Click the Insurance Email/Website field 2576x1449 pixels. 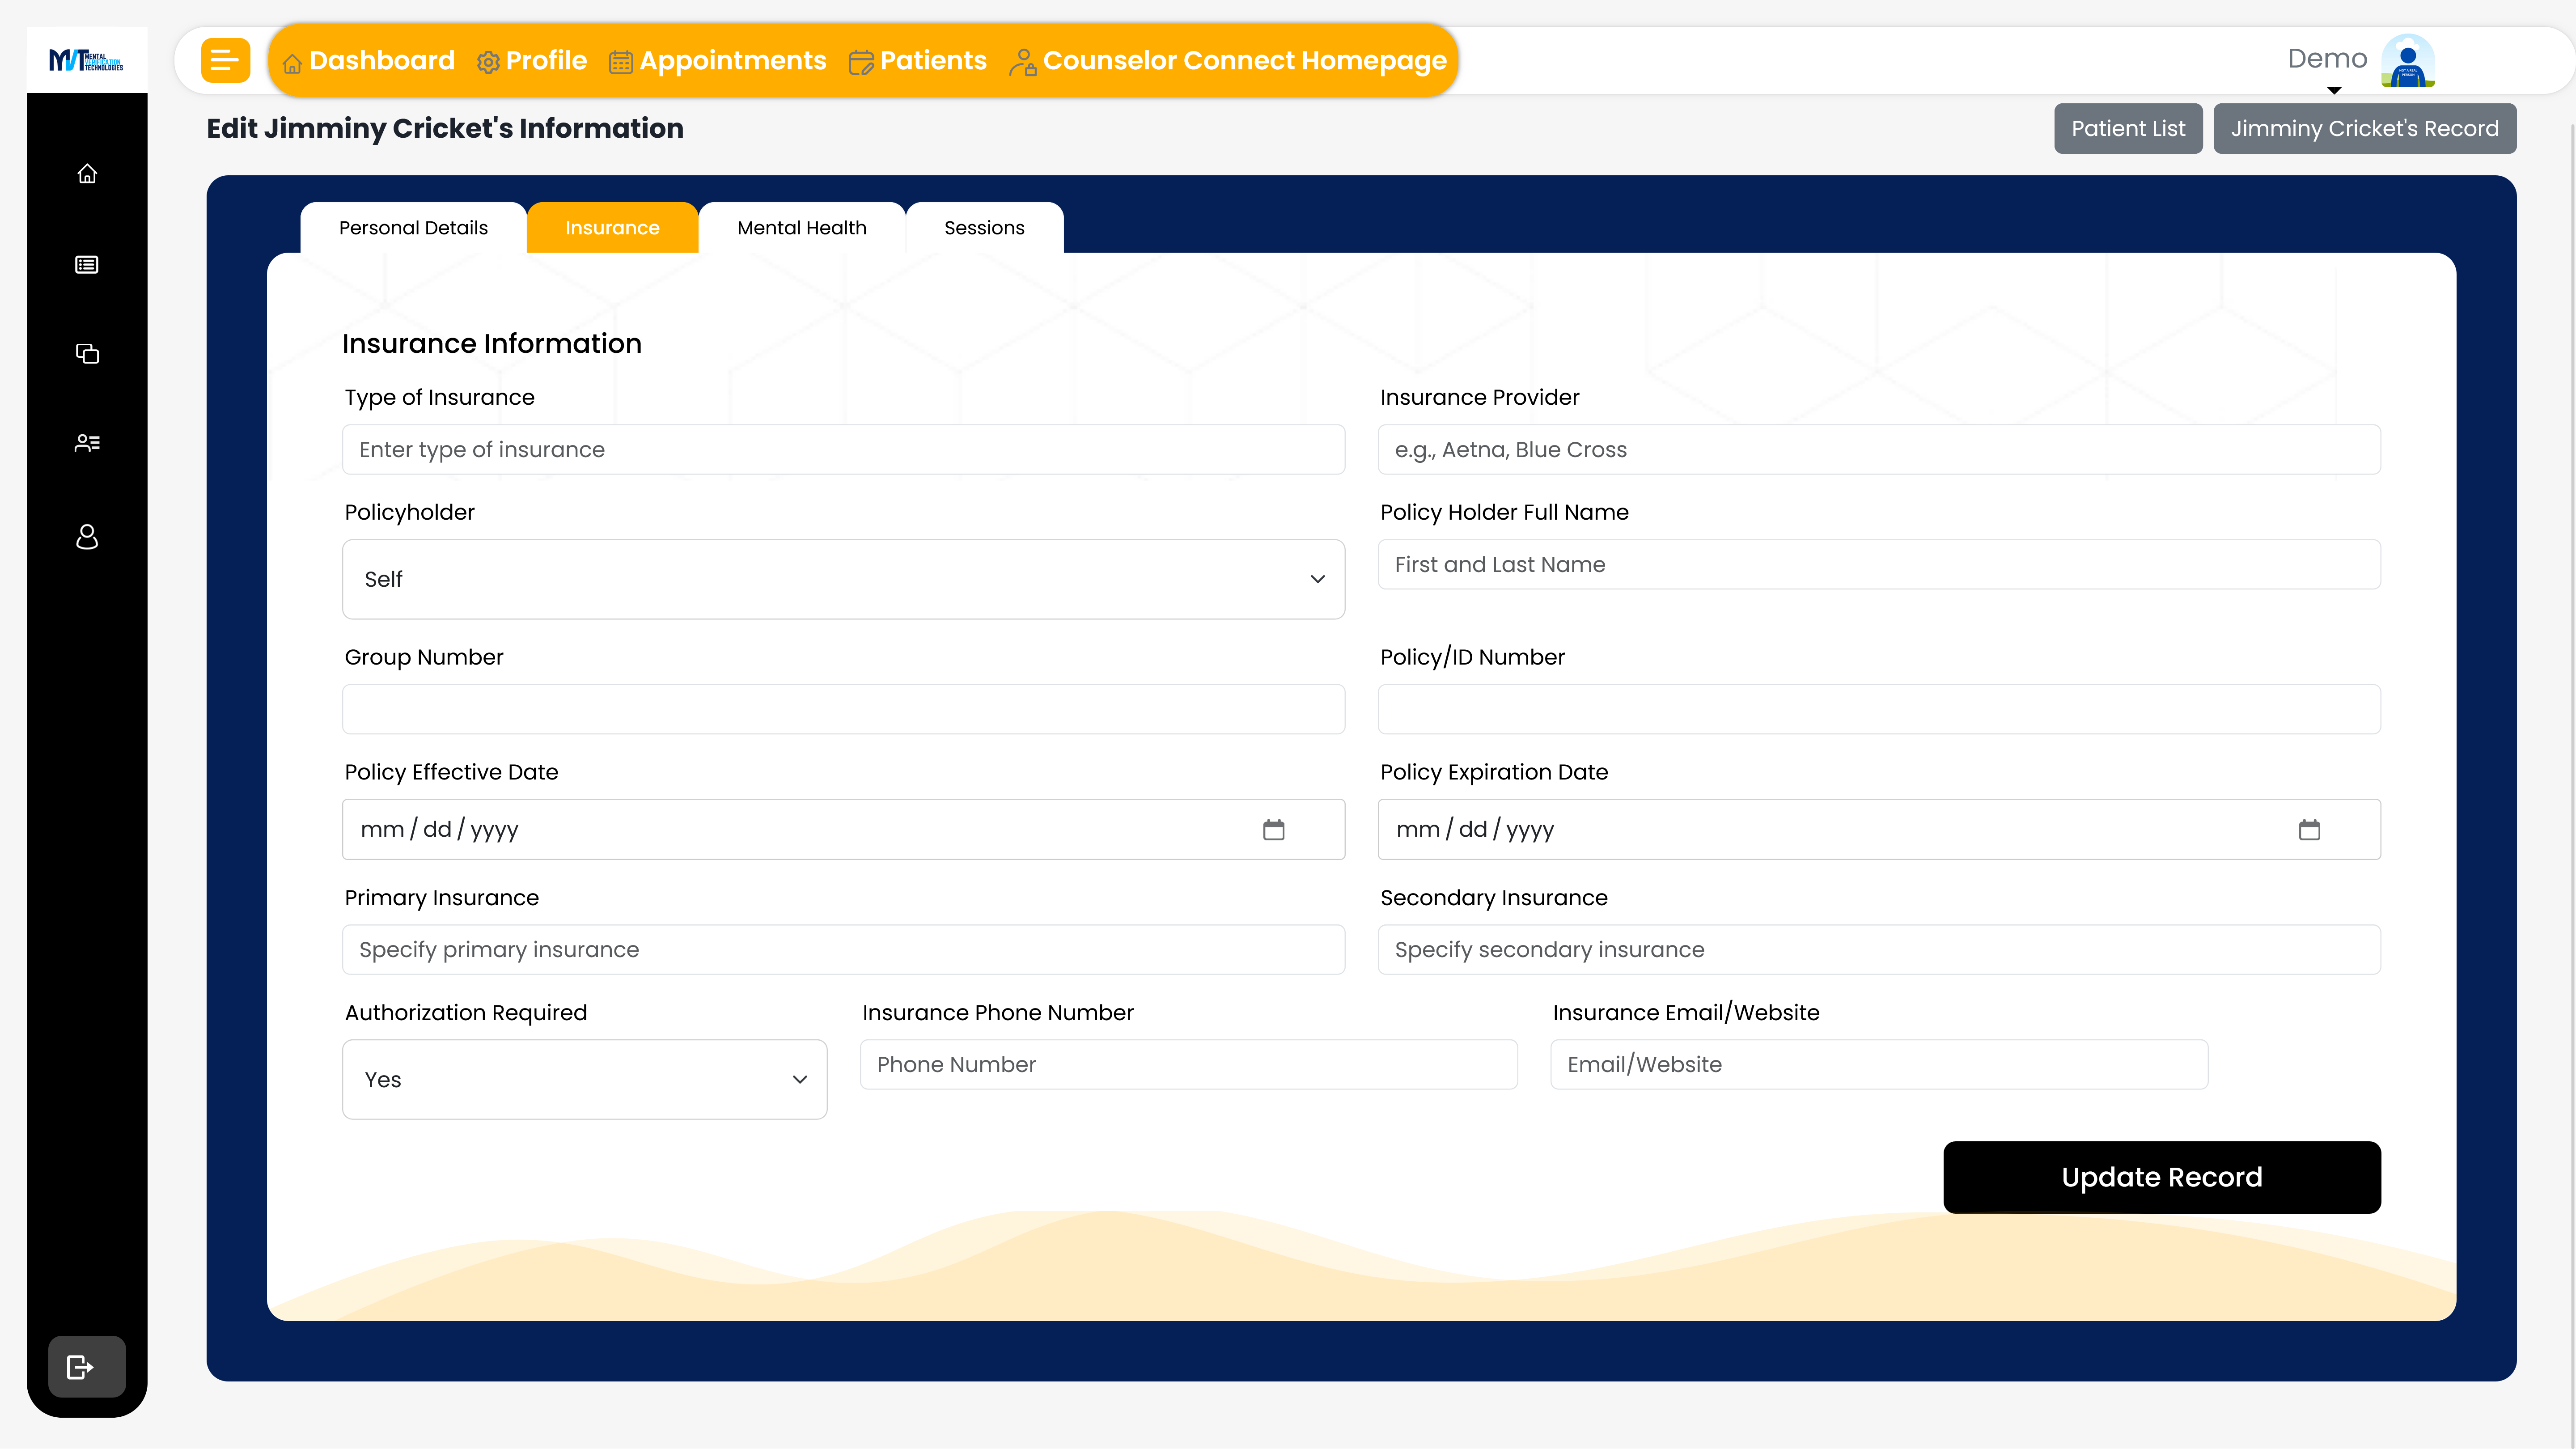1879,1065
